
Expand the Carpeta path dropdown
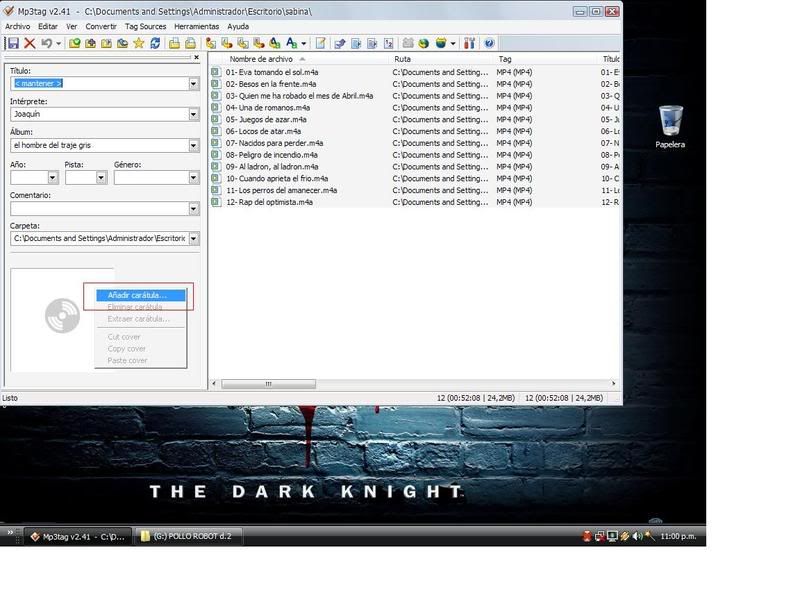click(193, 238)
